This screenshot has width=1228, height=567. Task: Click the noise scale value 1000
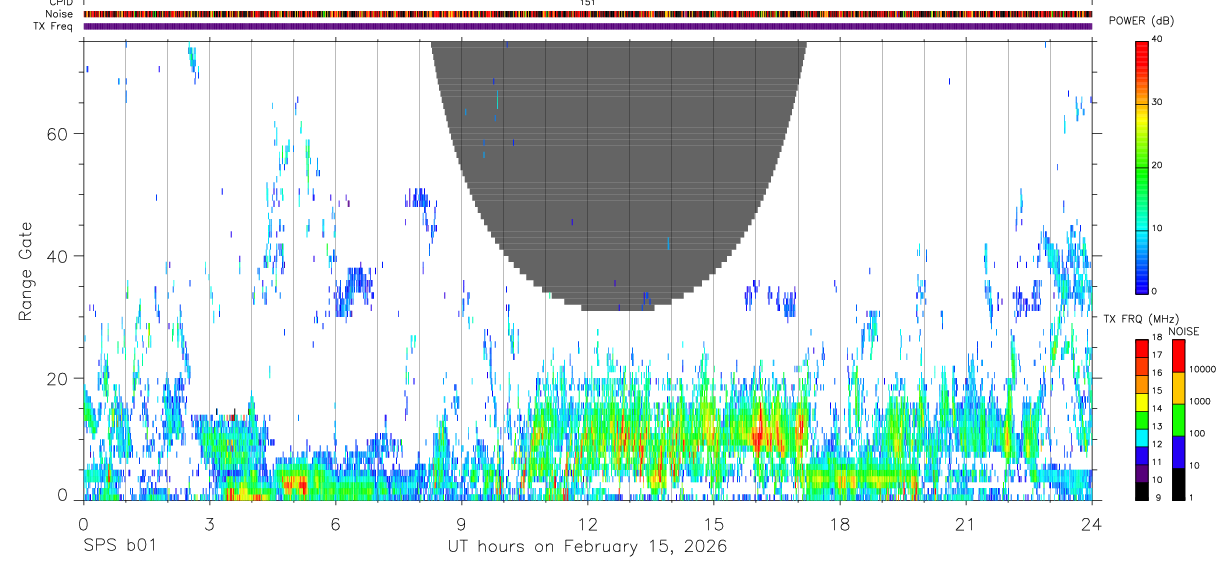1200,401
